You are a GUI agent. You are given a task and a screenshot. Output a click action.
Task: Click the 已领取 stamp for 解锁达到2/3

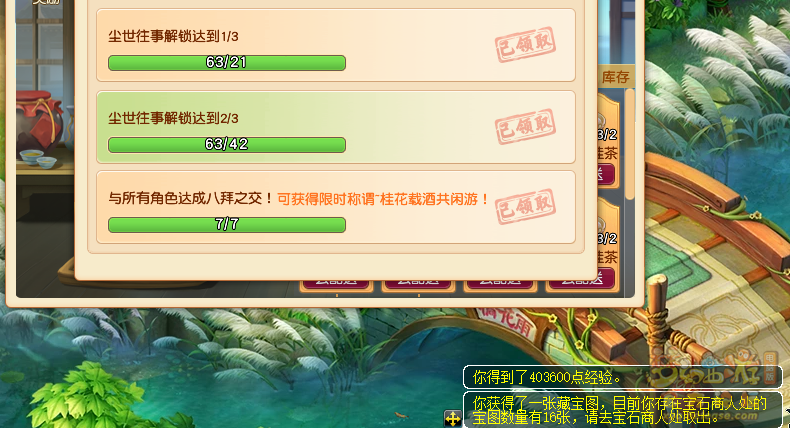coord(525,127)
